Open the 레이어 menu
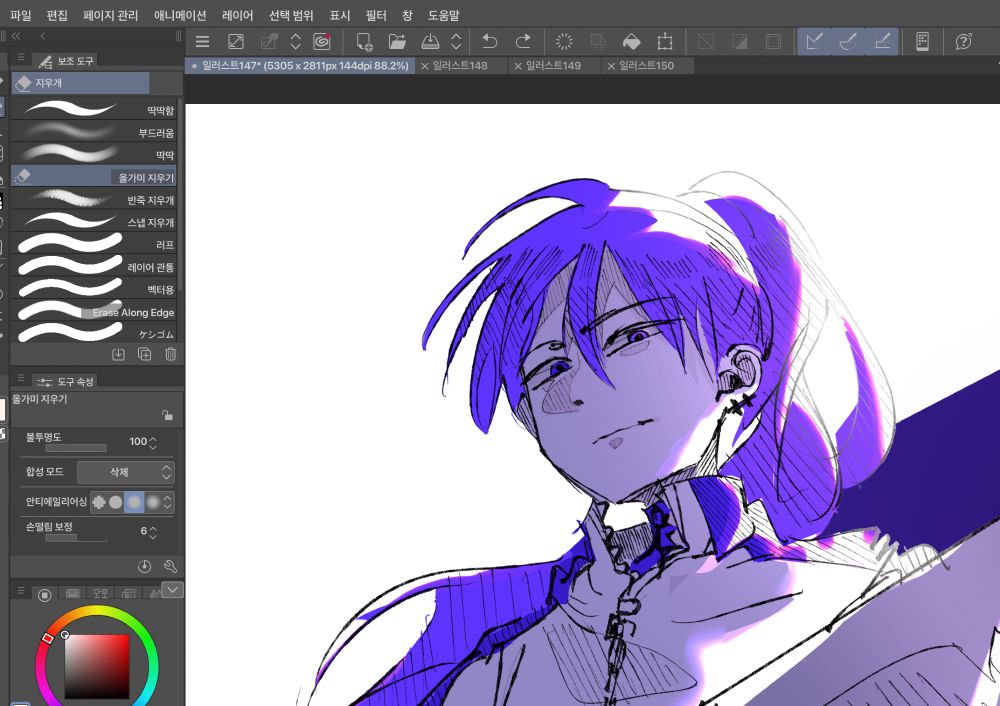1000x706 pixels. point(237,15)
